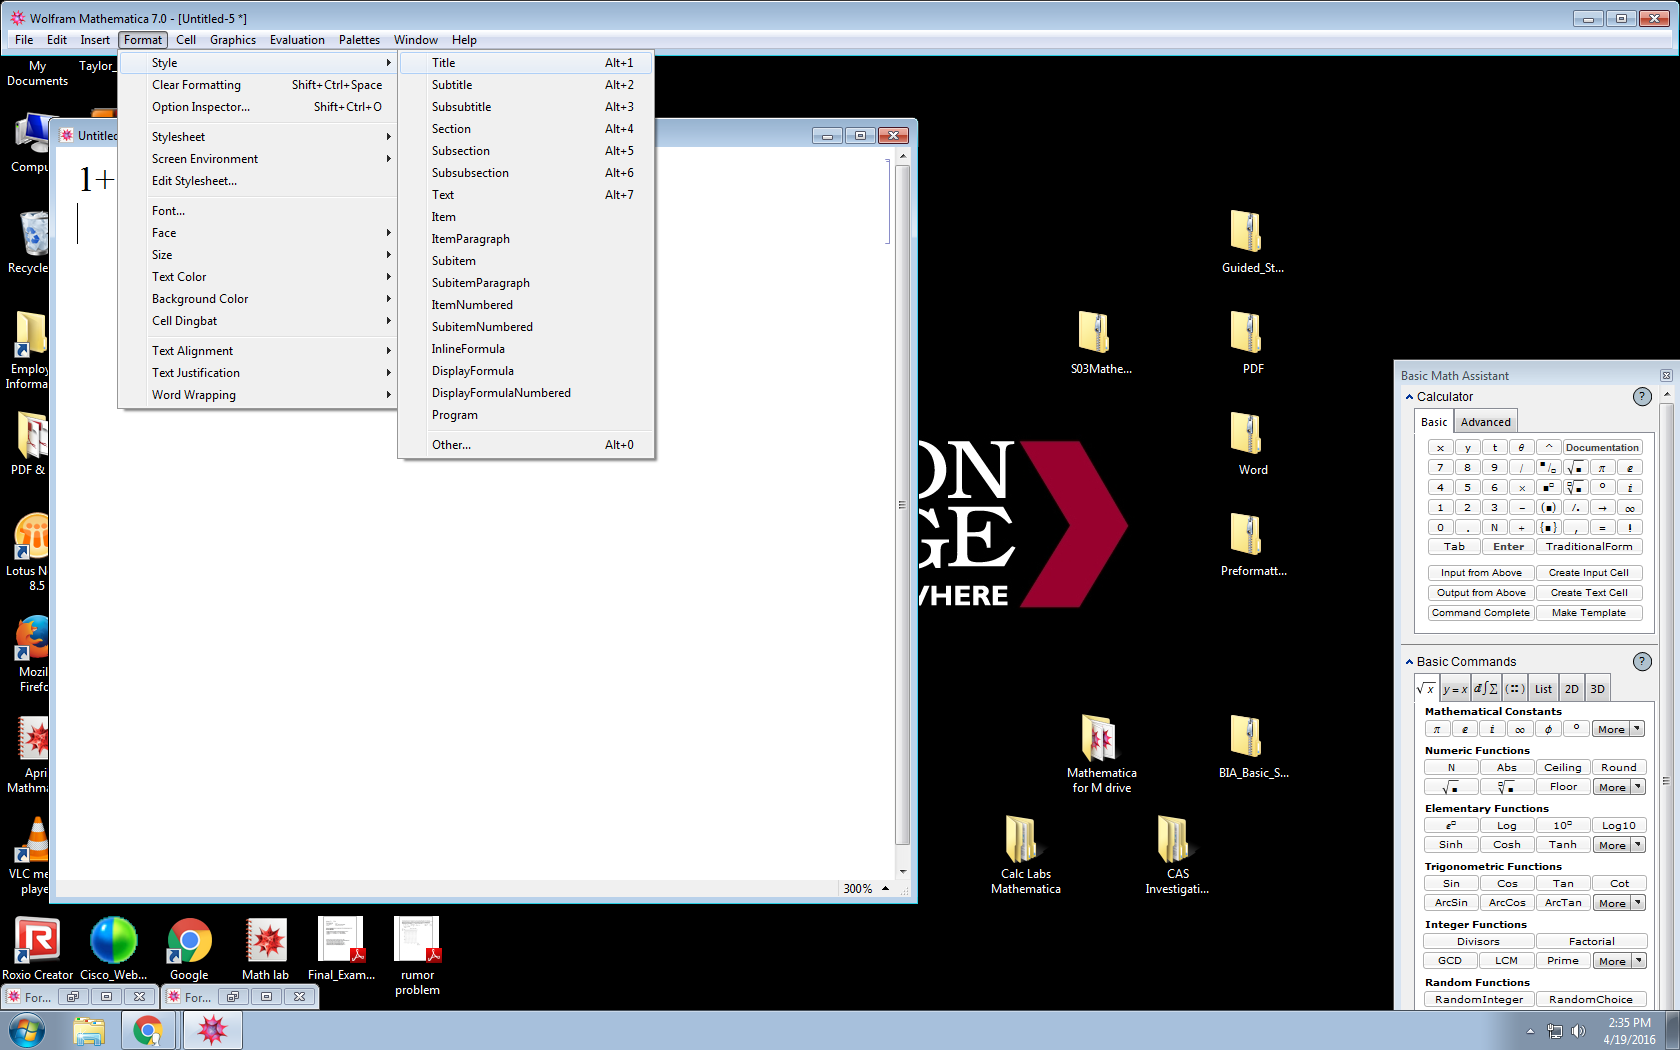Insert pi from Mathematical Constants row
The width and height of the screenshot is (1680, 1050).
click(1437, 729)
